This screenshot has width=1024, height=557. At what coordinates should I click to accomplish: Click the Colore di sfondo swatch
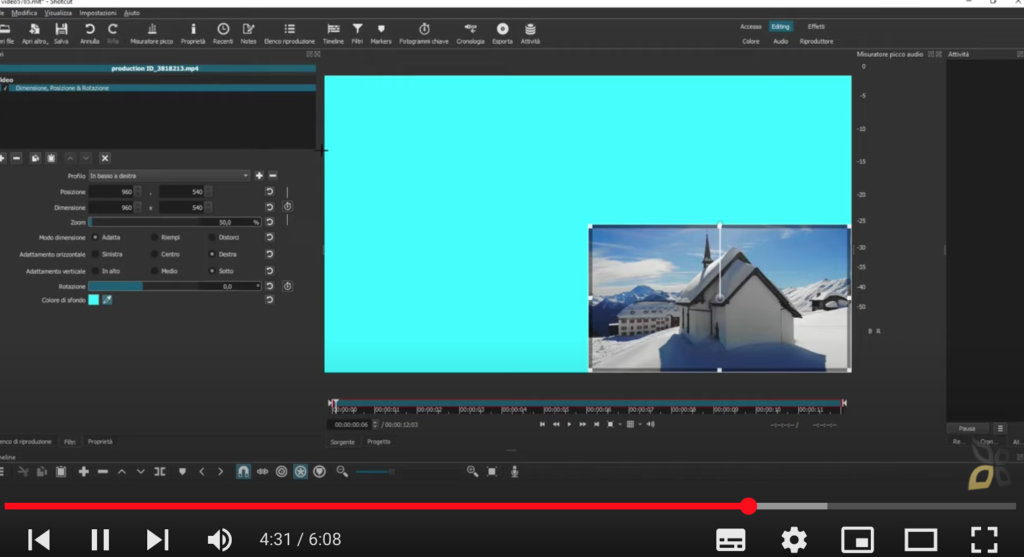tap(93, 300)
